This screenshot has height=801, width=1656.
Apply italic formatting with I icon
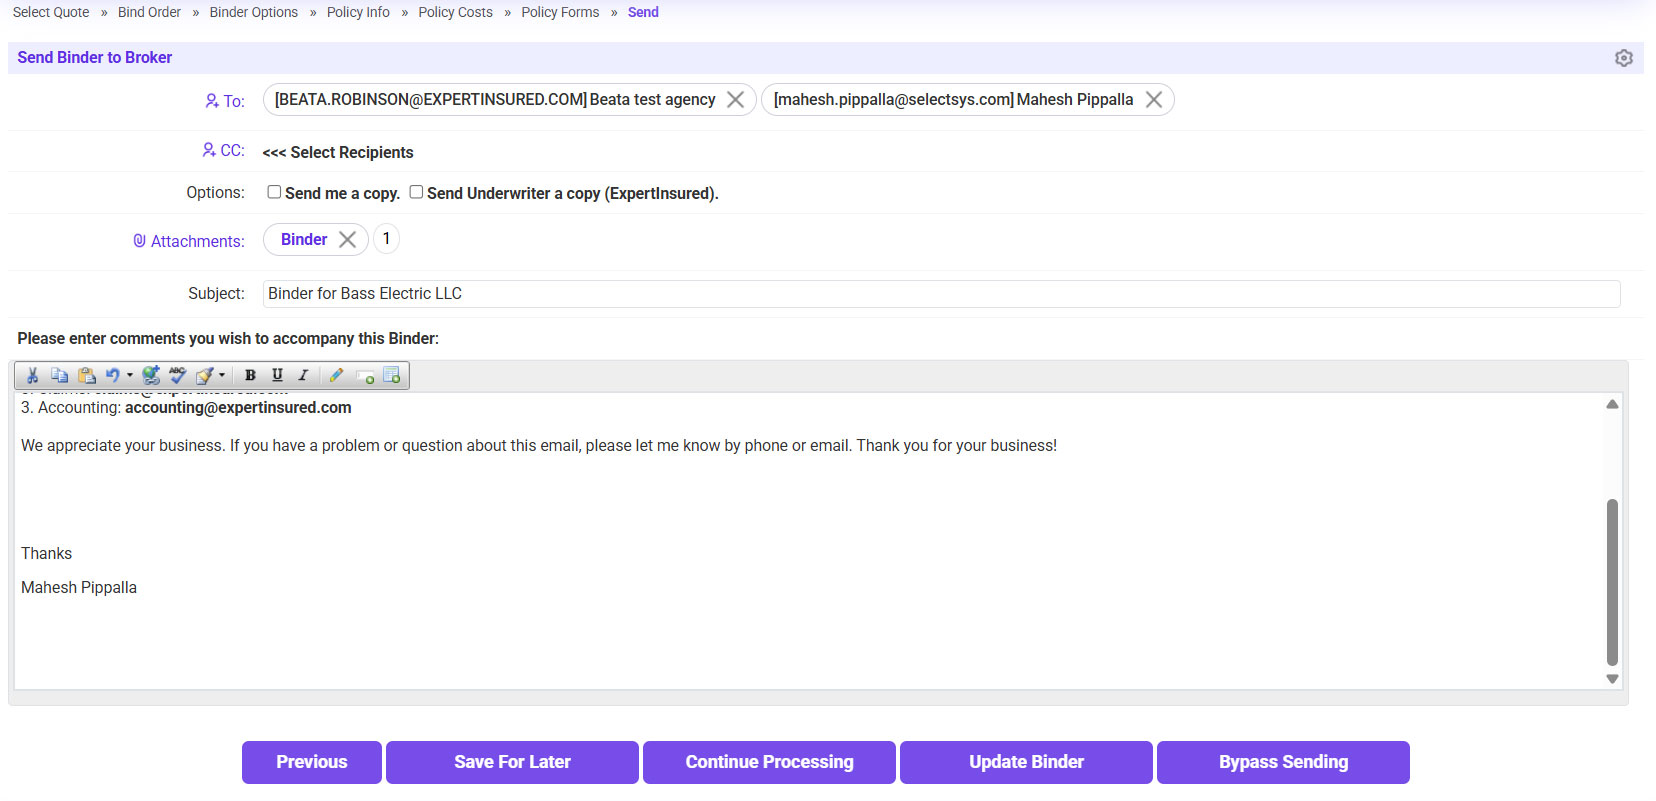tap(303, 375)
